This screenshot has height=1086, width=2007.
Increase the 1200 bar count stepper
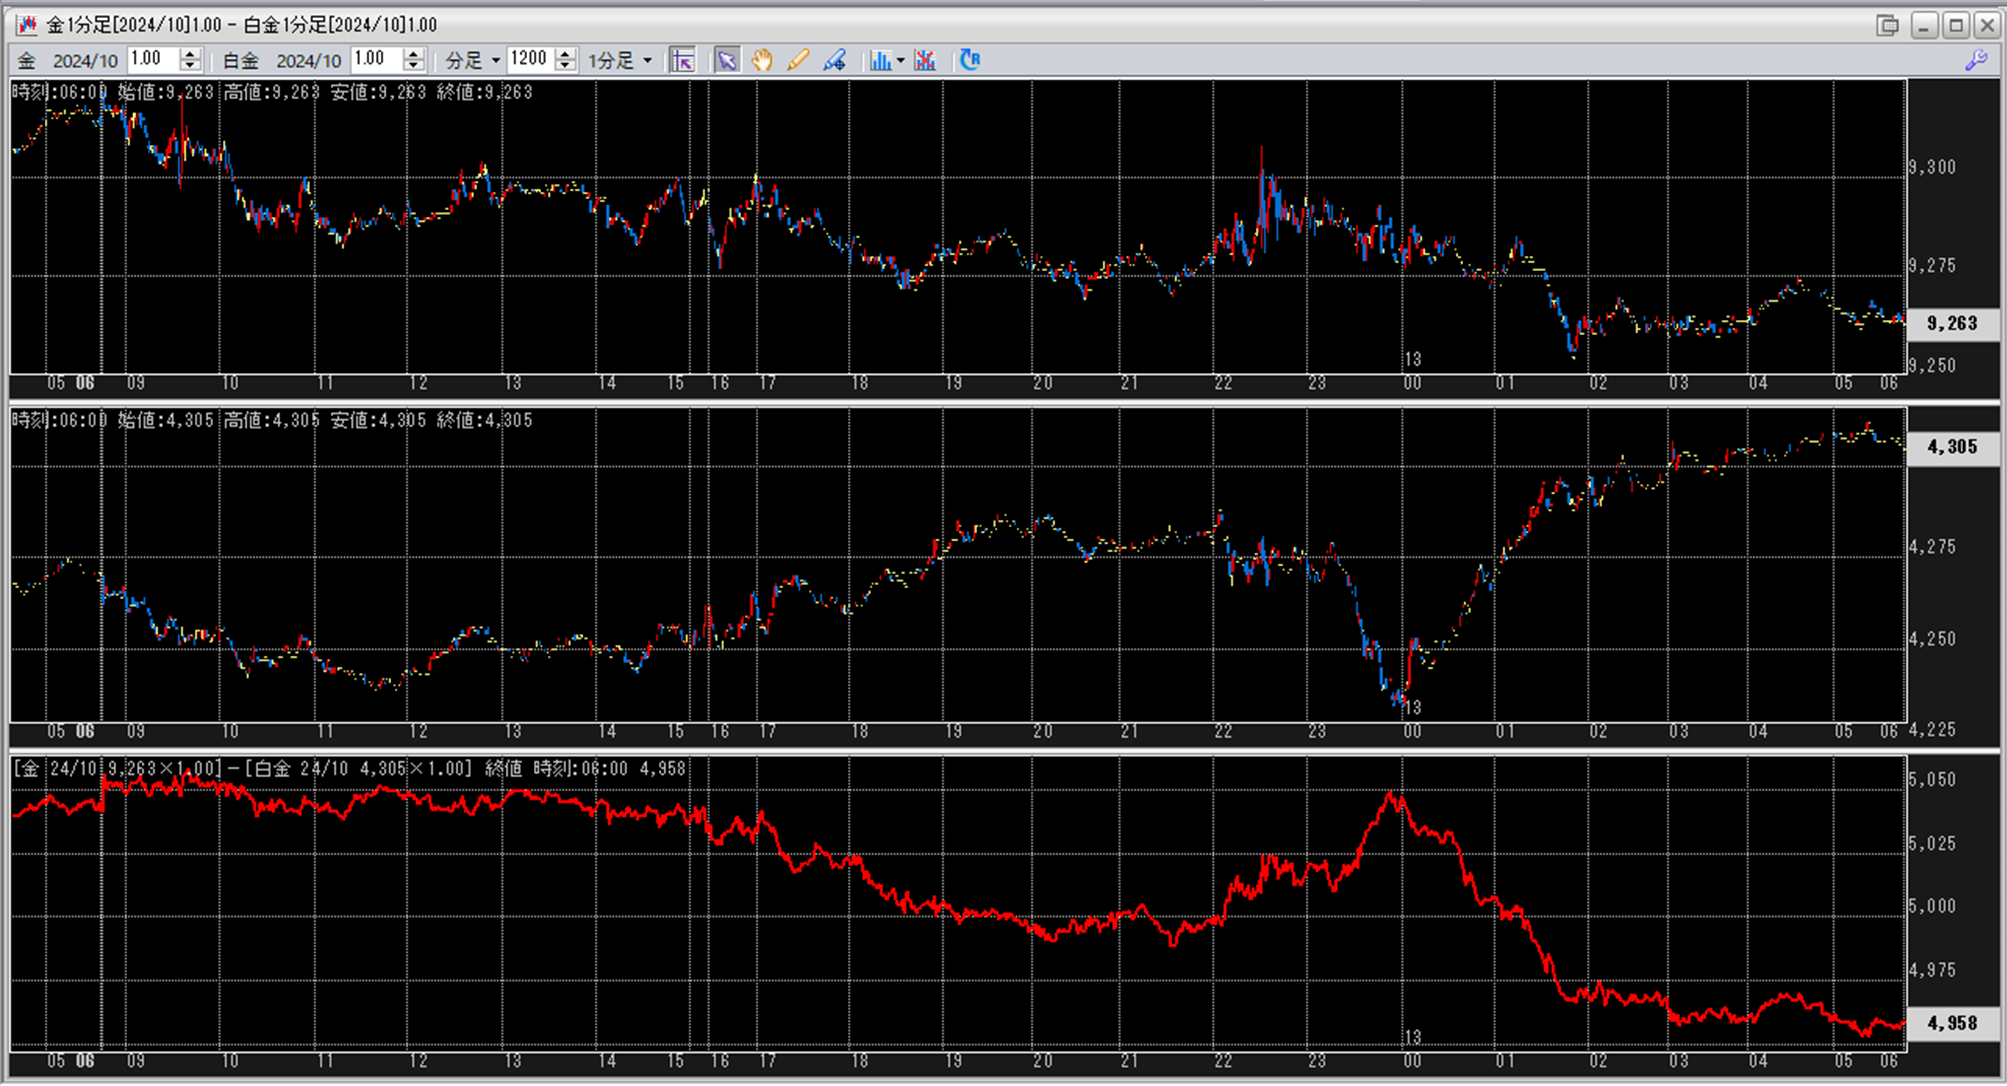click(566, 54)
